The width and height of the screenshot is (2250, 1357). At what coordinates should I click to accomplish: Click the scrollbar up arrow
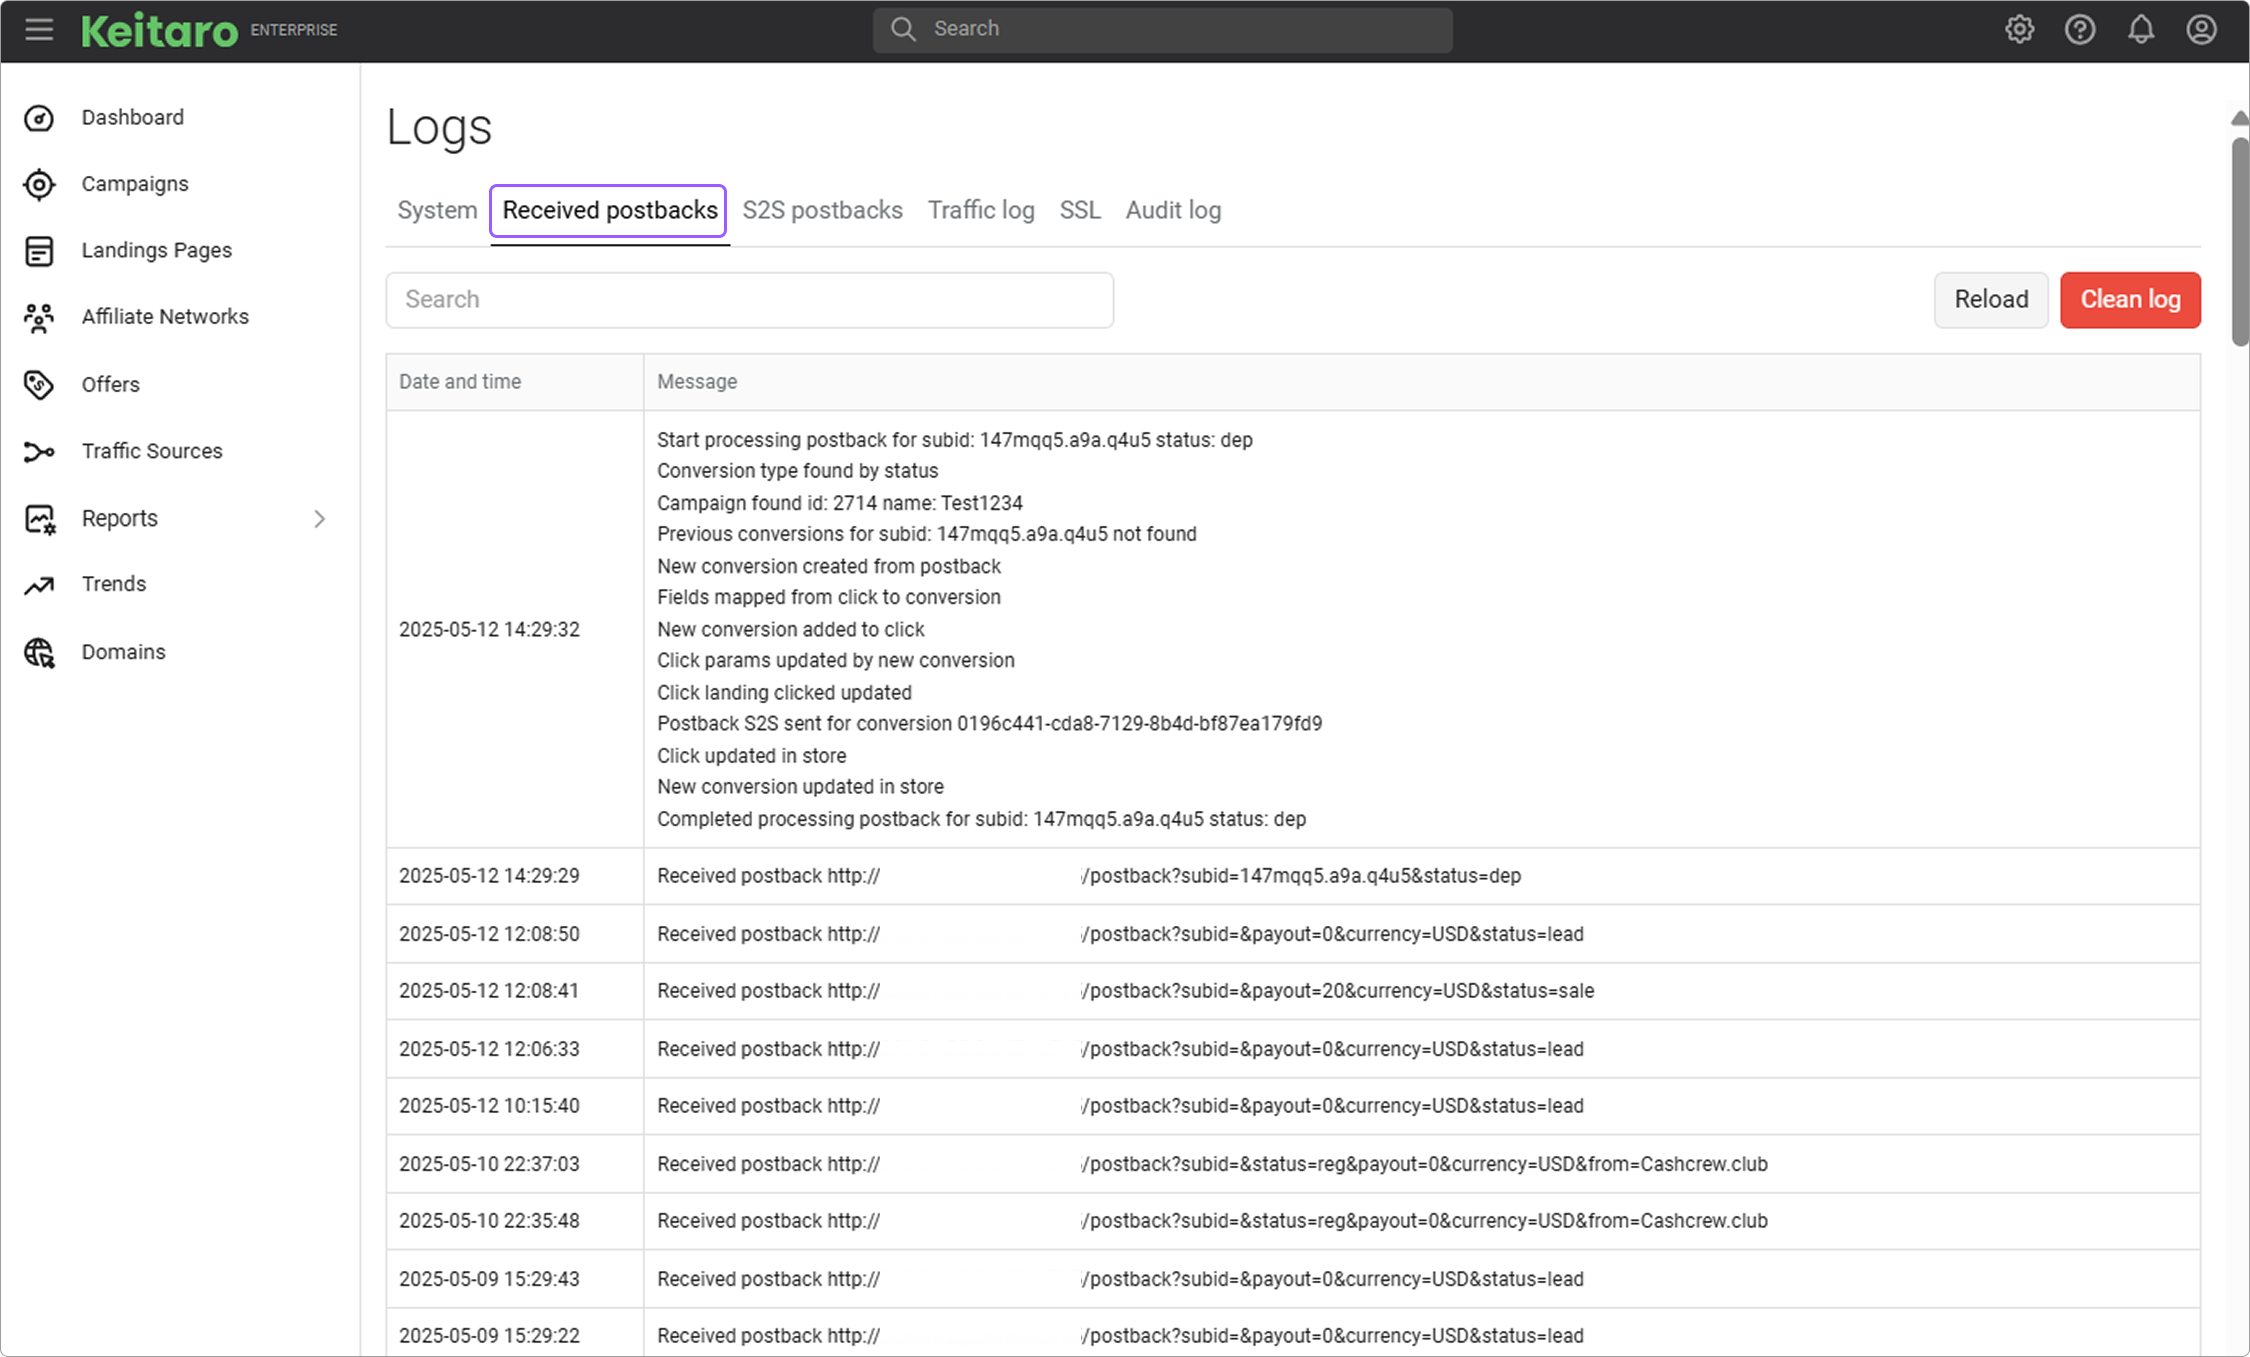click(2240, 118)
